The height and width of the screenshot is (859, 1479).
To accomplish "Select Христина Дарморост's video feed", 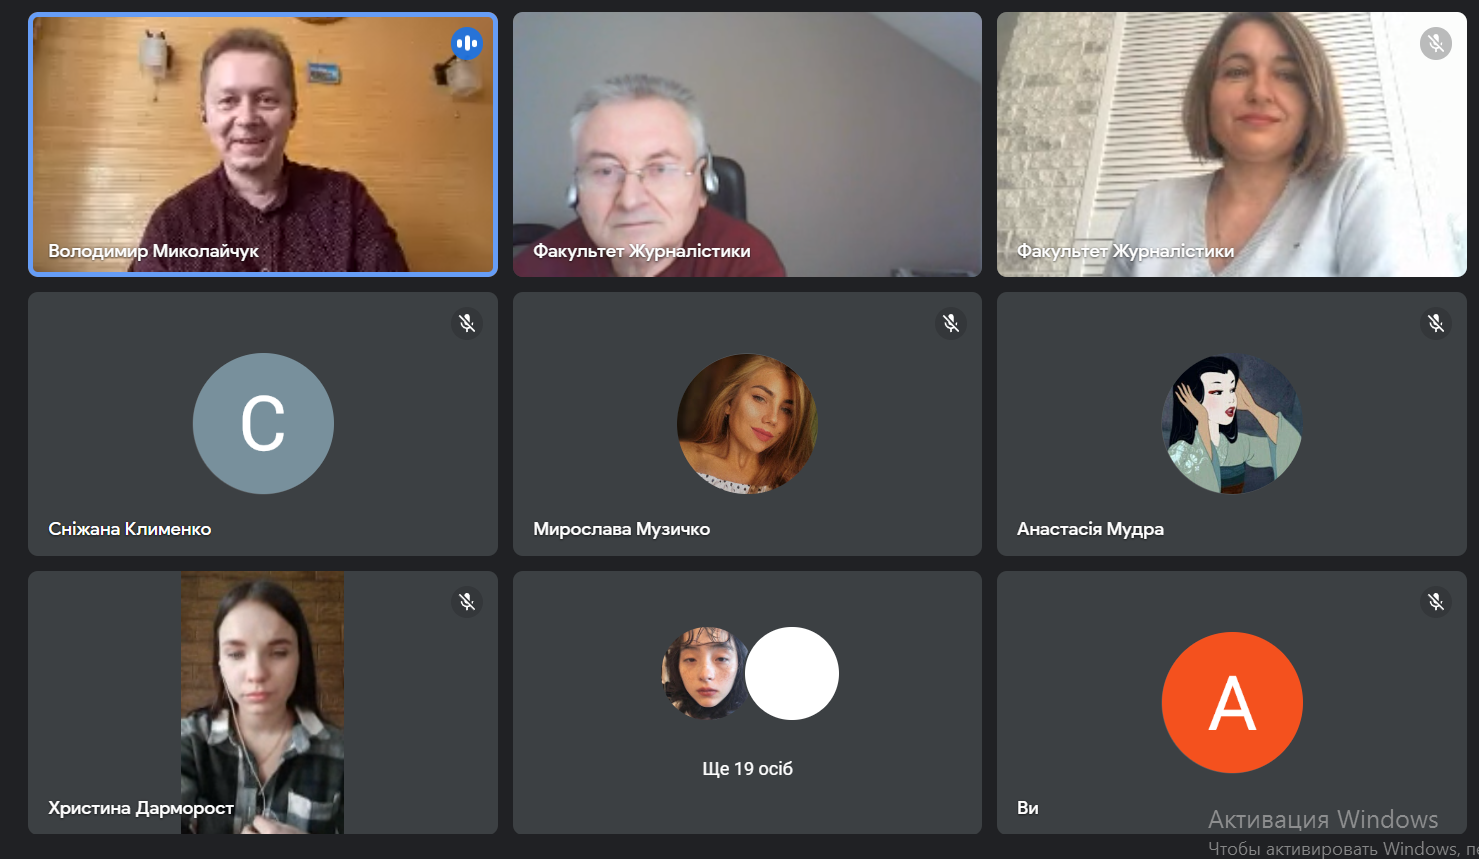I will point(262,702).
